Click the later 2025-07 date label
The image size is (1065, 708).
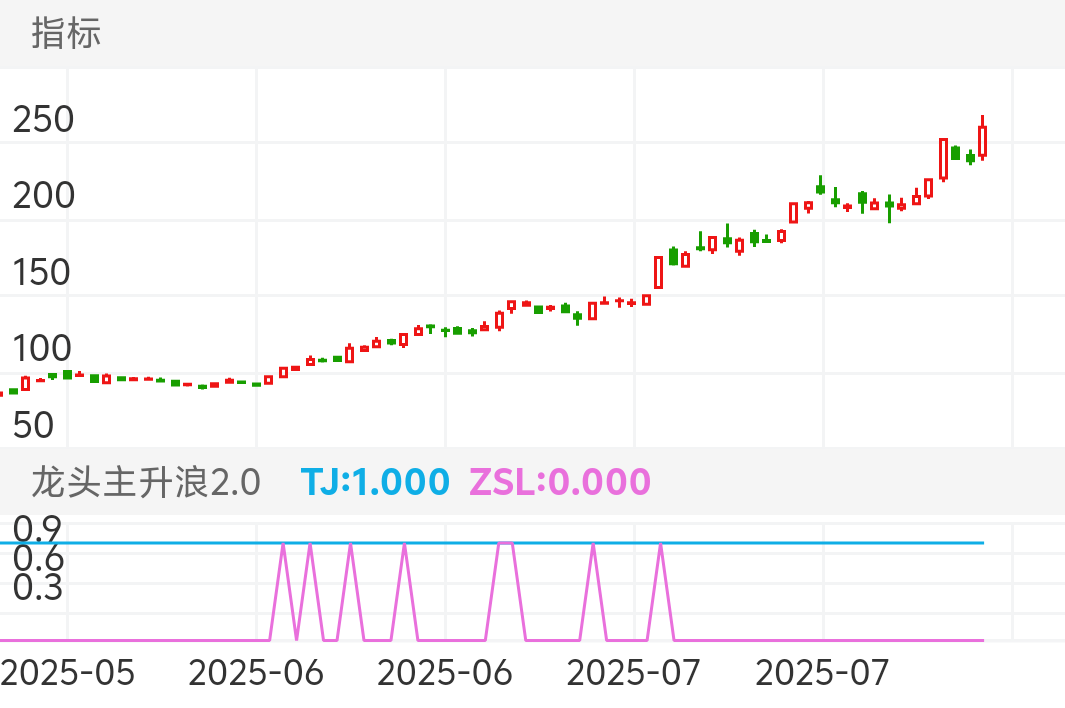pyautogui.click(x=823, y=673)
